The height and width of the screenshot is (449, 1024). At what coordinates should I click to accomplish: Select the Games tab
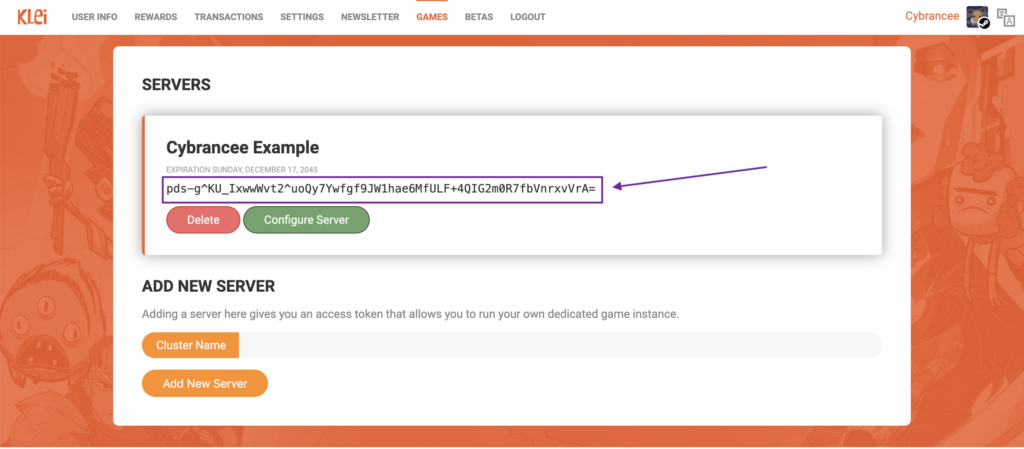coord(432,17)
